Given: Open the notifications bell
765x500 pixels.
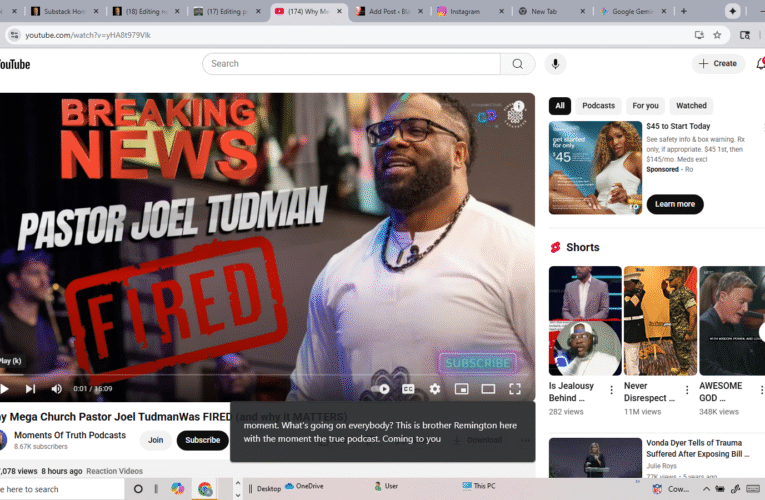Looking at the screenshot, I should pos(760,63).
